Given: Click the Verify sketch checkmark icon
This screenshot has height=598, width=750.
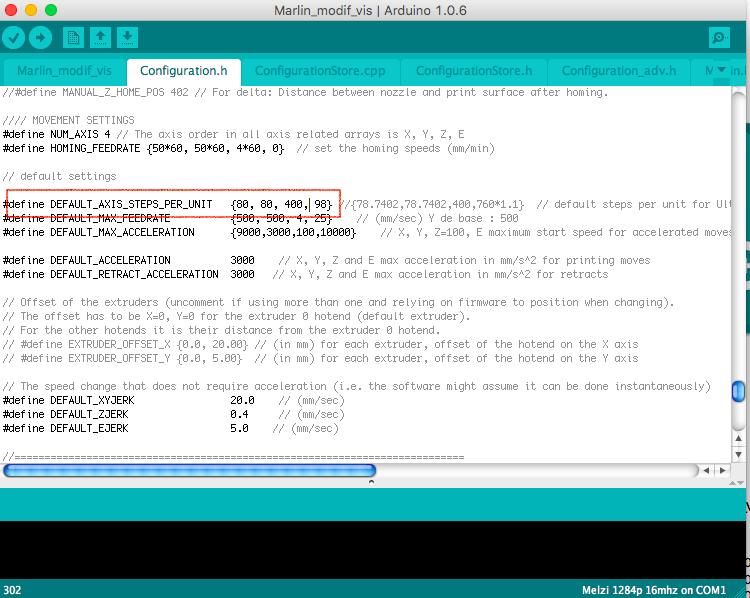Looking at the screenshot, I should point(13,37).
